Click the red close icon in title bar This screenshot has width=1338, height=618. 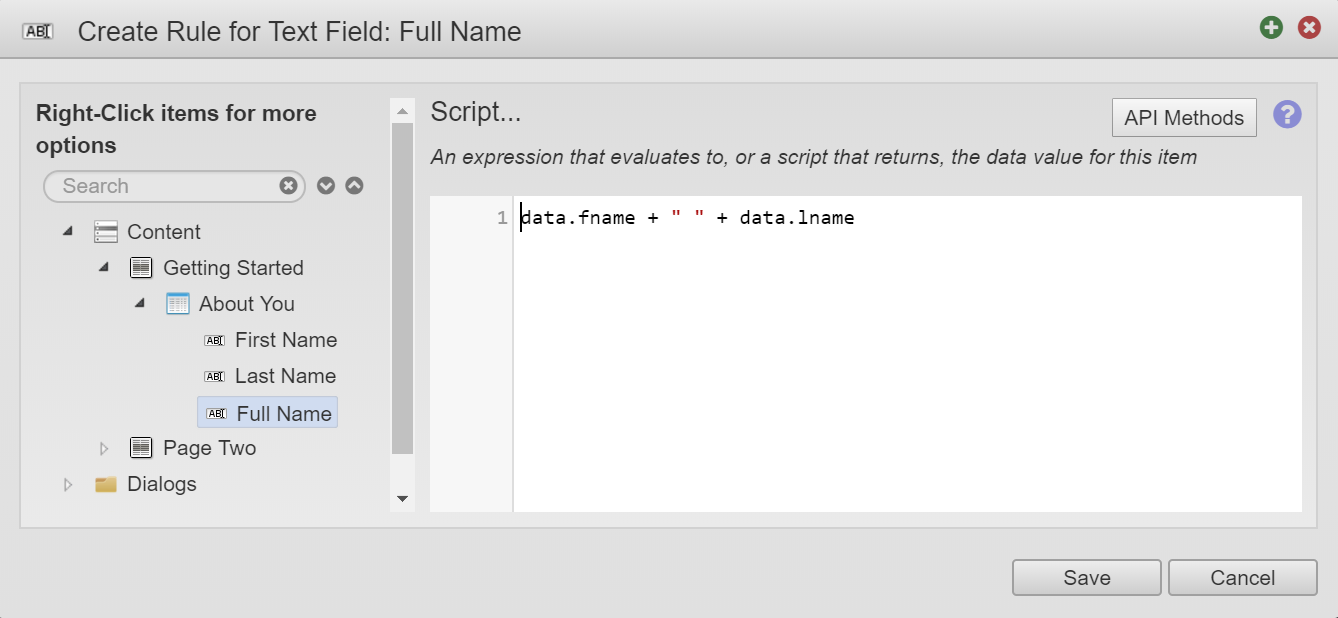pyautogui.click(x=1309, y=28)
